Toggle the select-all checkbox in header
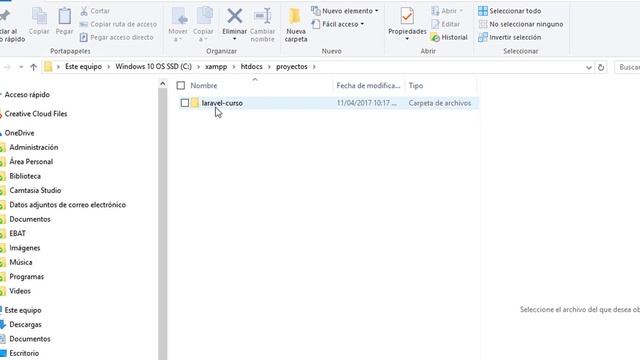Screen dimensions: 640x360 pos(181,85)
